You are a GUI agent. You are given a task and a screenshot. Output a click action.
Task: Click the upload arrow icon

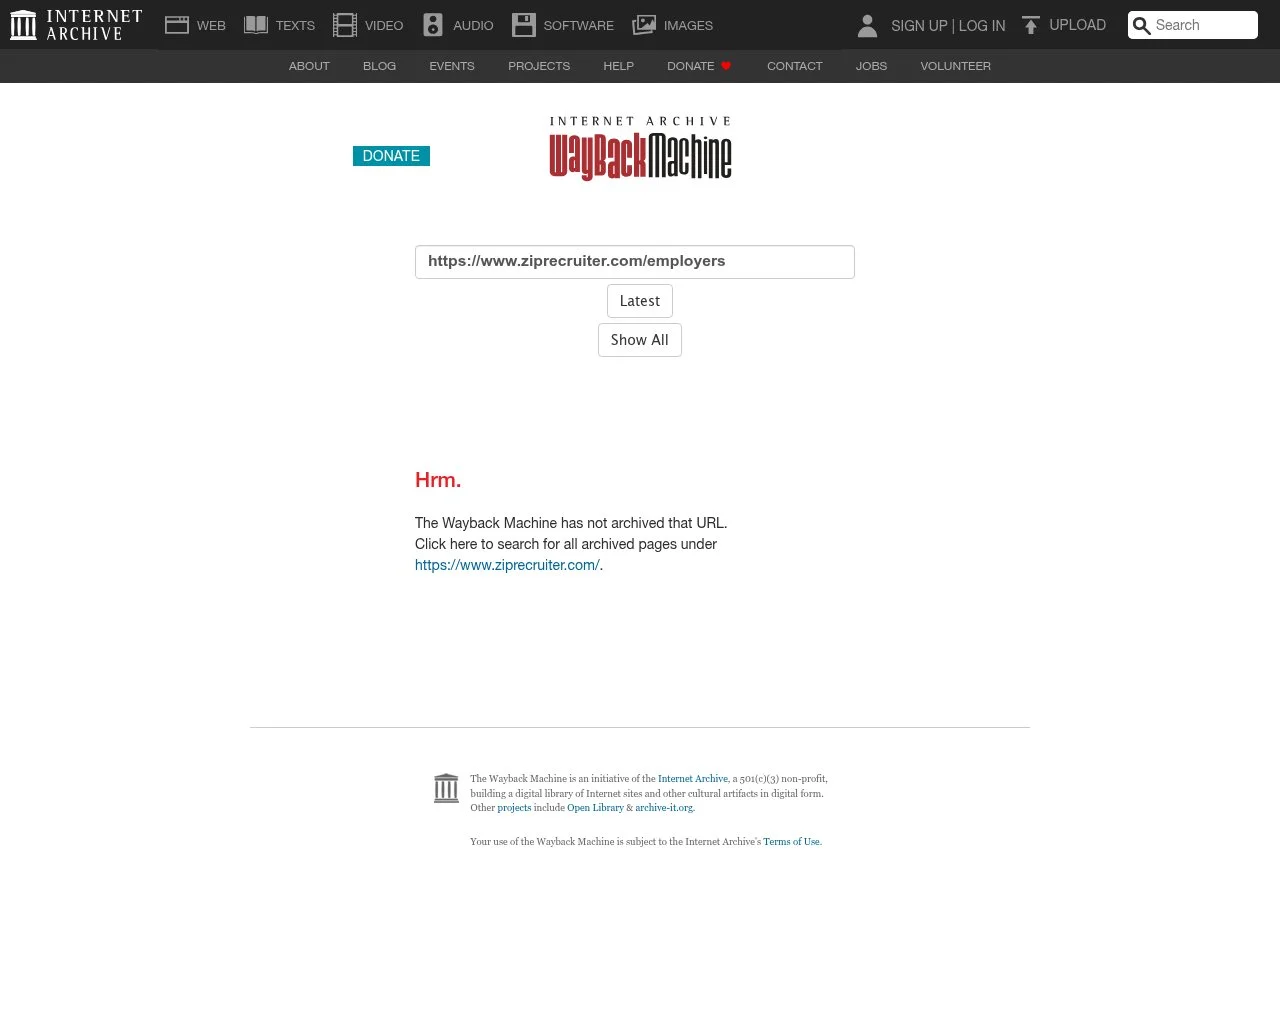click(1031, 25)
